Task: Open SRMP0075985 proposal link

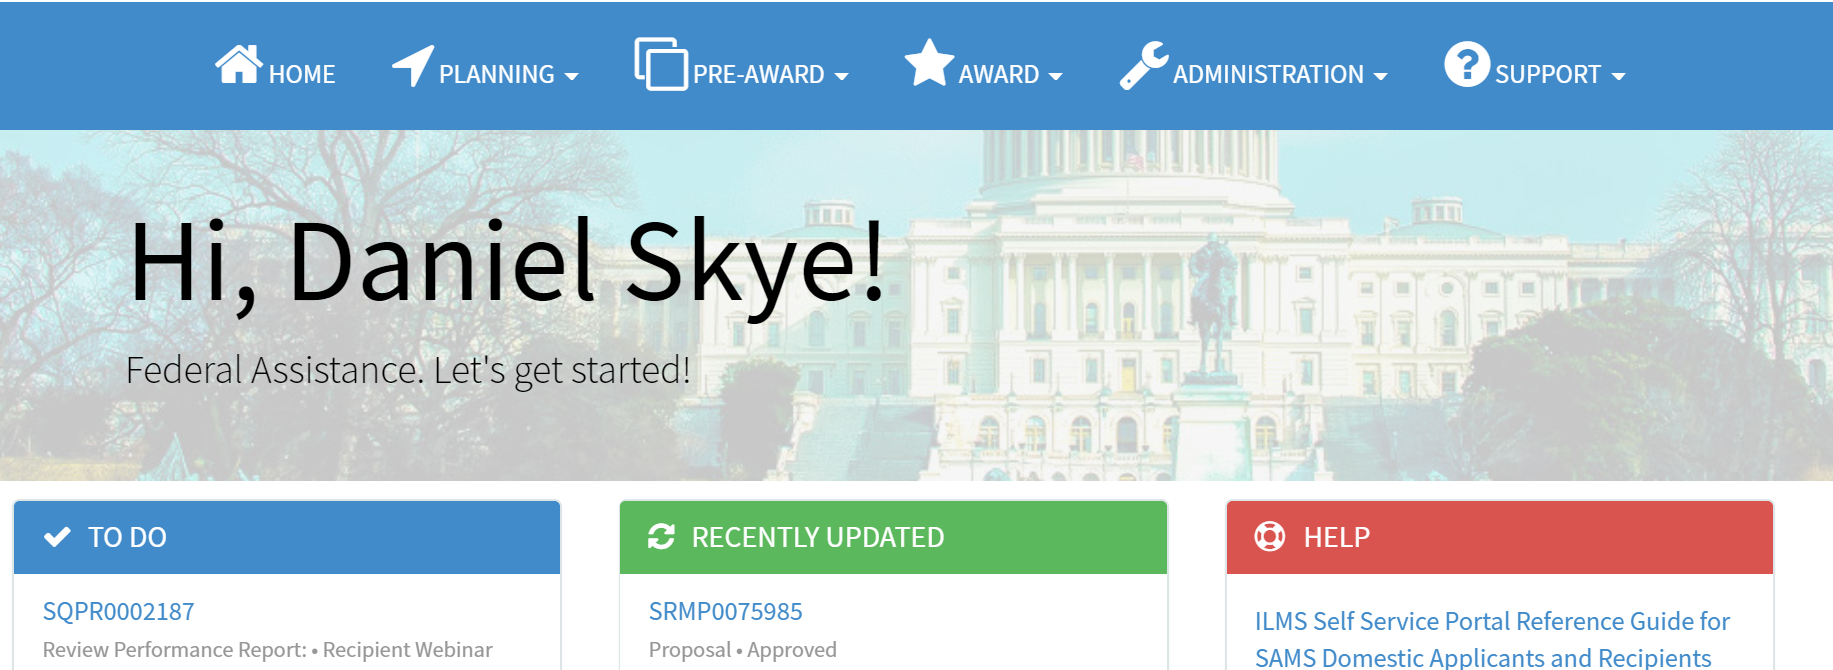Action: [x=726, y=611]
